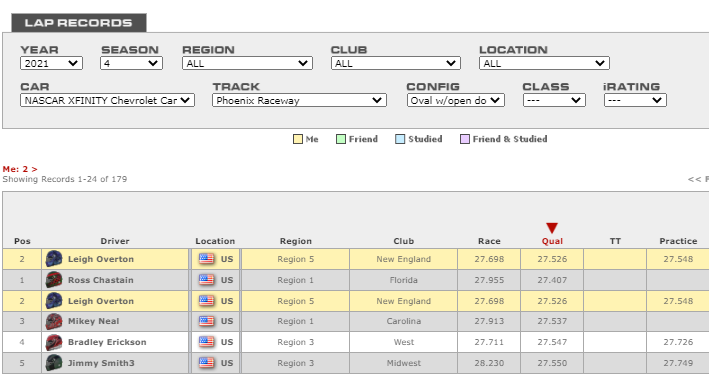
Task: Open driver Jimmy Smith3's name link
Action: [x=101, y=363]
